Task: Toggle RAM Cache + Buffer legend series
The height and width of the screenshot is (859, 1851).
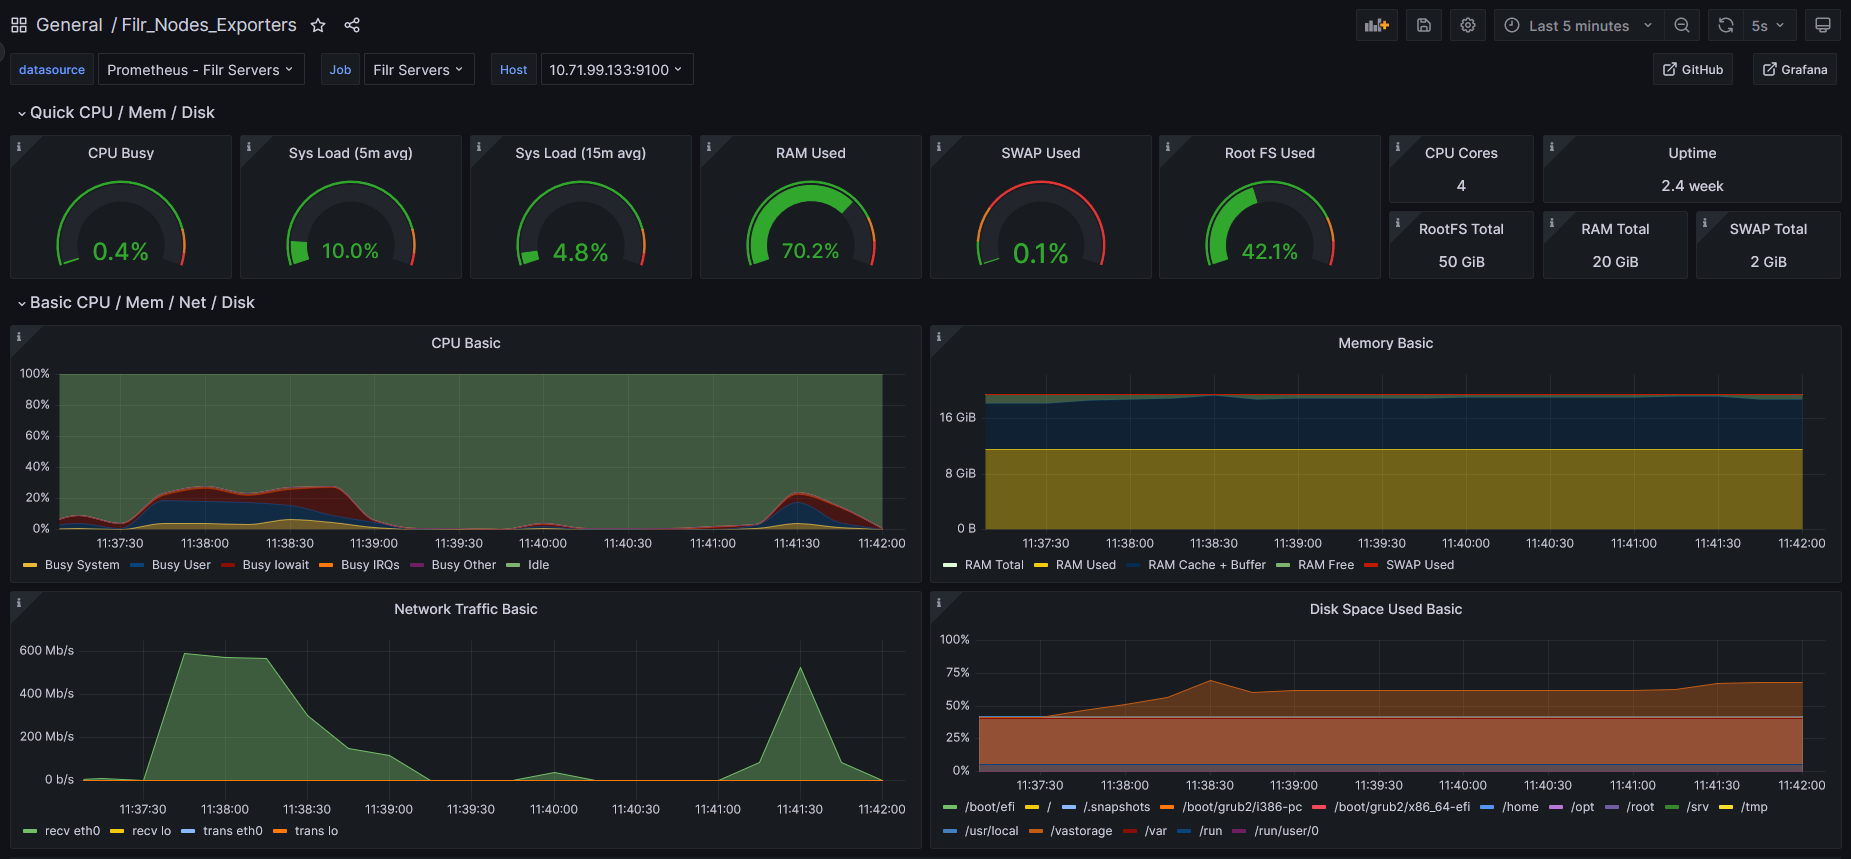Action: [1206, 565]
